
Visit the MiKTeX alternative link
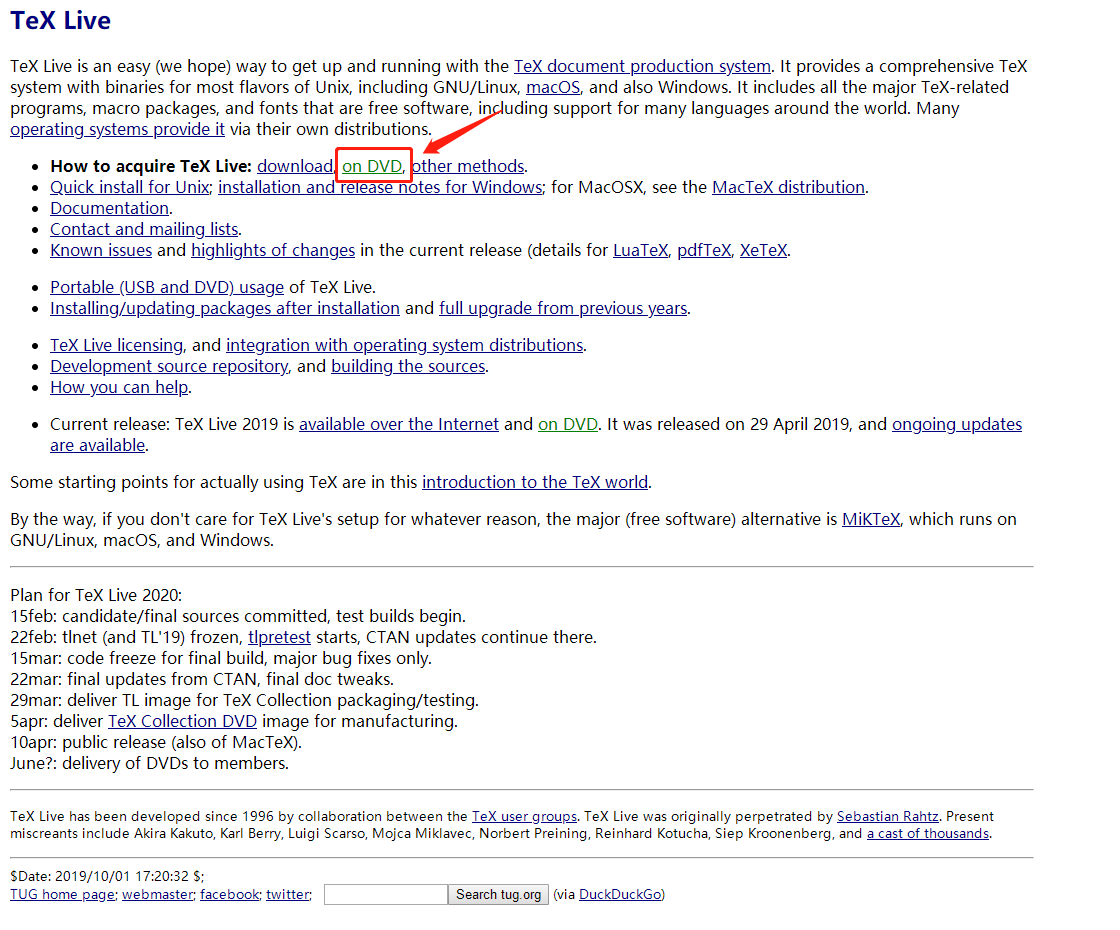point(871,519)
